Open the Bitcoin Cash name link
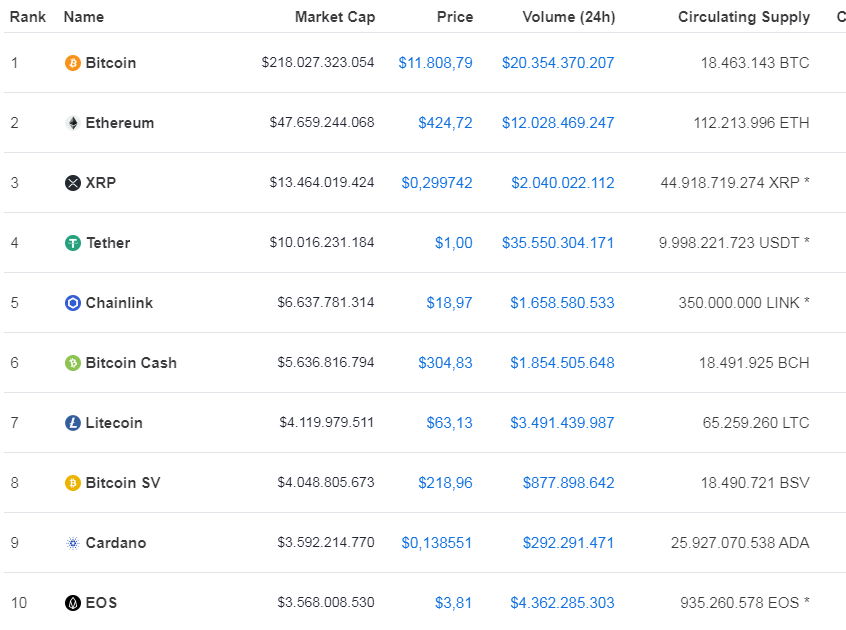846x630 pixels. point(131,363)
